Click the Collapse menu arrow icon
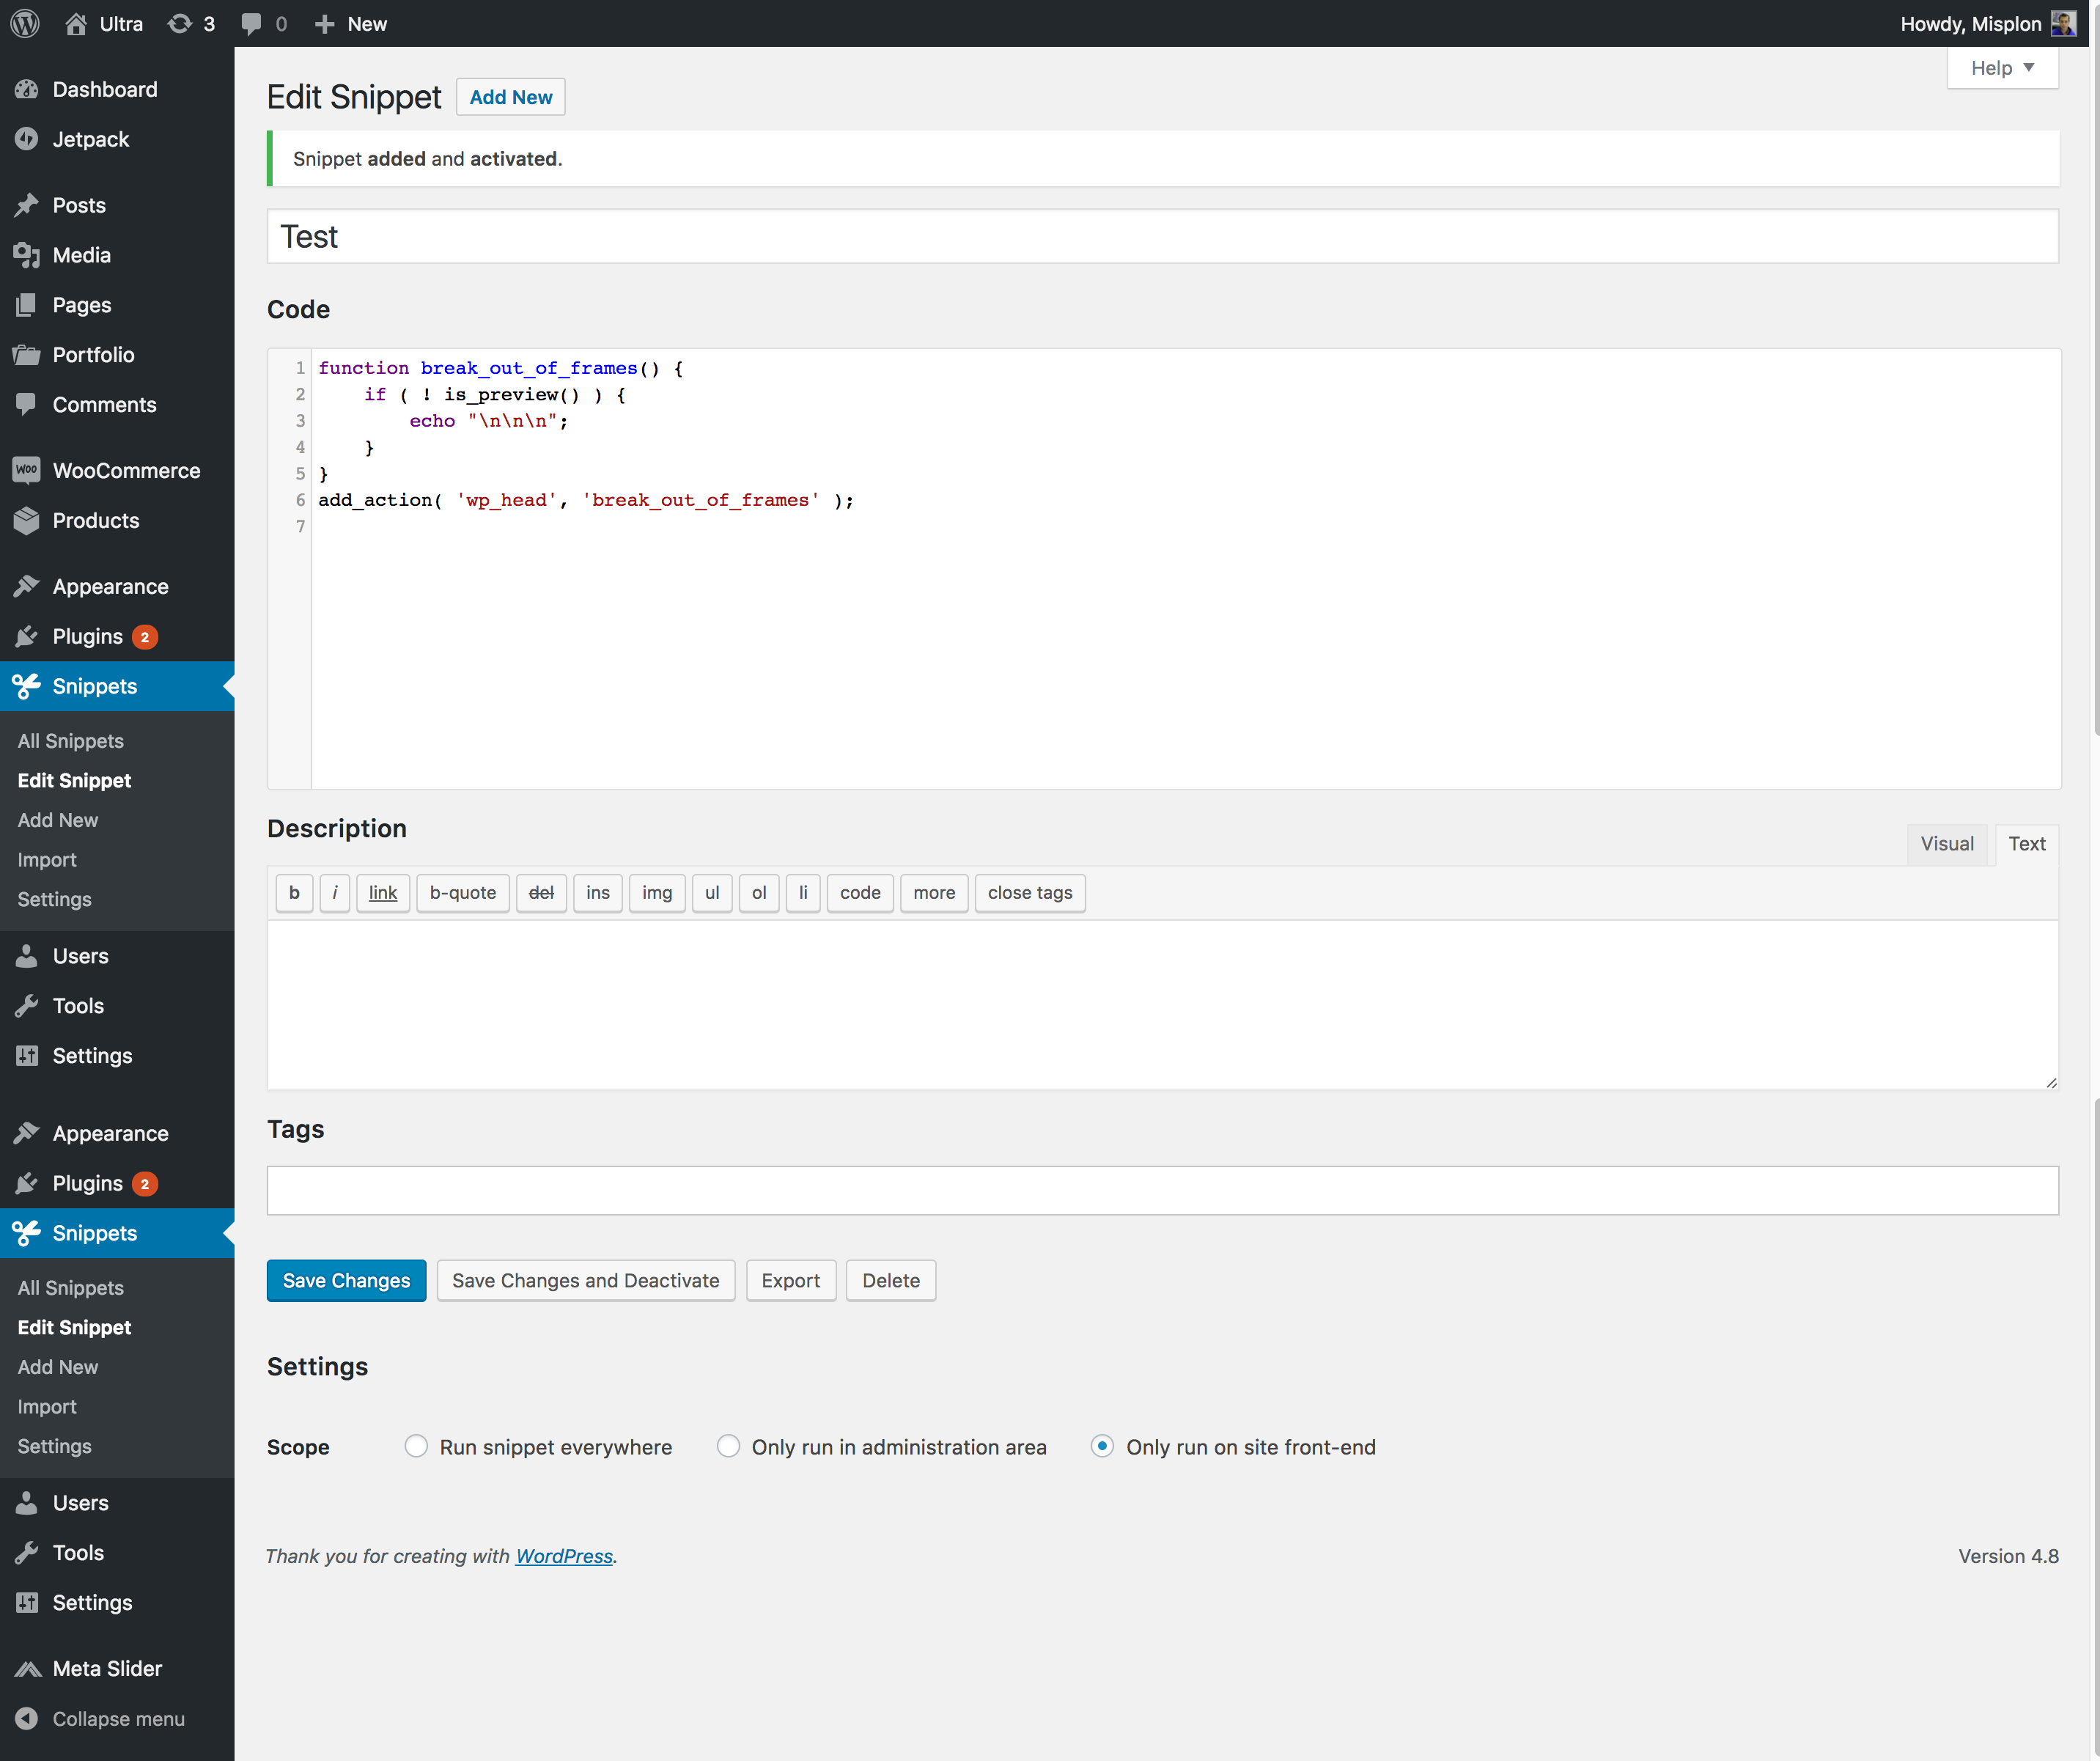The height and width of the screenshot is (1761, 2100). click(27, 1718)
